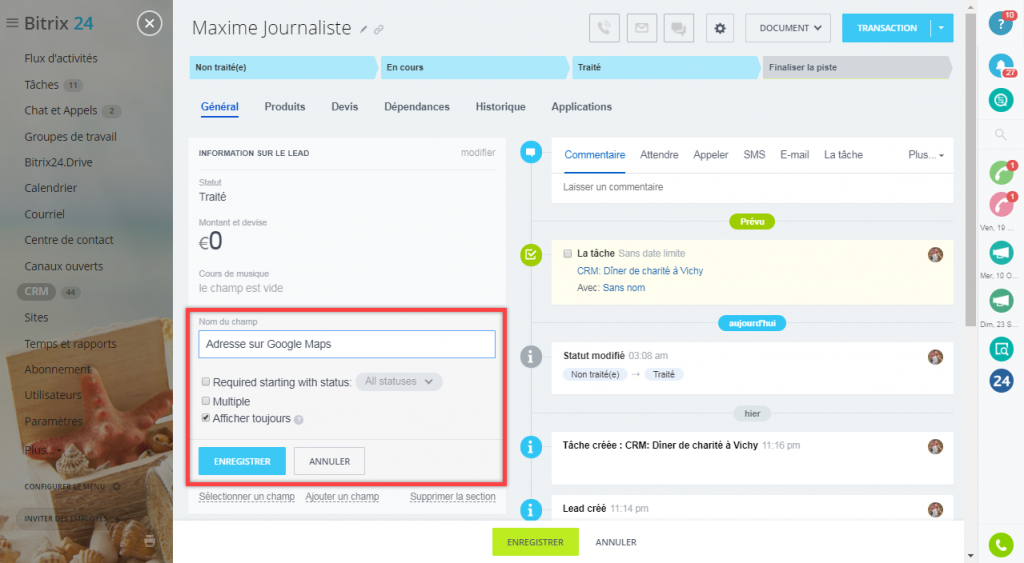Open the Historique tab

pos(500,106)
